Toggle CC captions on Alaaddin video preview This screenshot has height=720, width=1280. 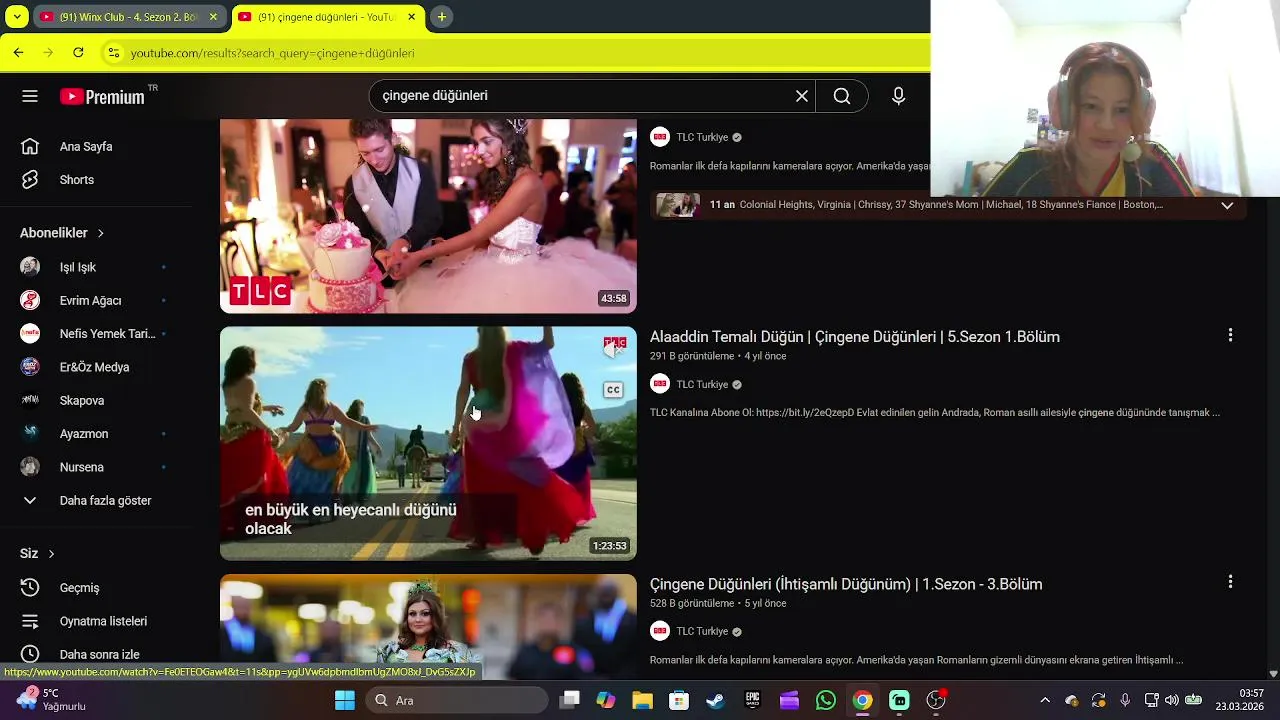pyautogui.click(x=613, y=390)
